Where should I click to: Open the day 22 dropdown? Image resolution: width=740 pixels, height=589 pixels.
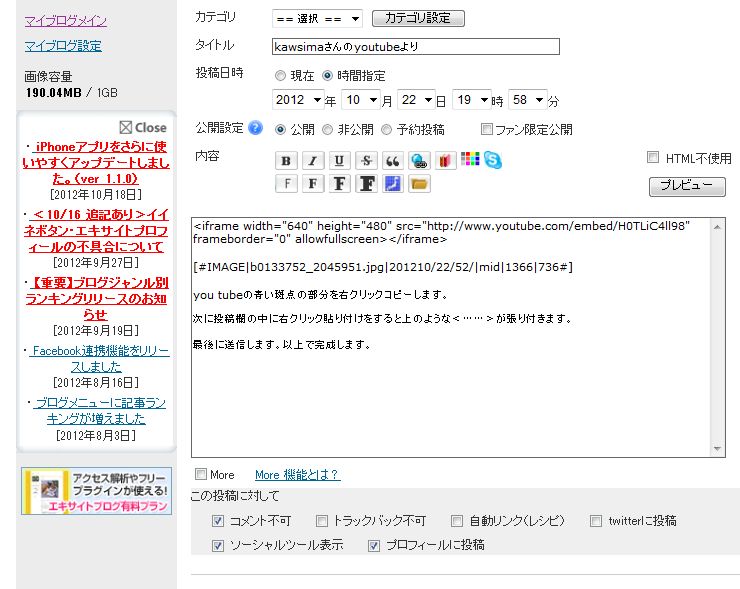[x=416, y=100]
